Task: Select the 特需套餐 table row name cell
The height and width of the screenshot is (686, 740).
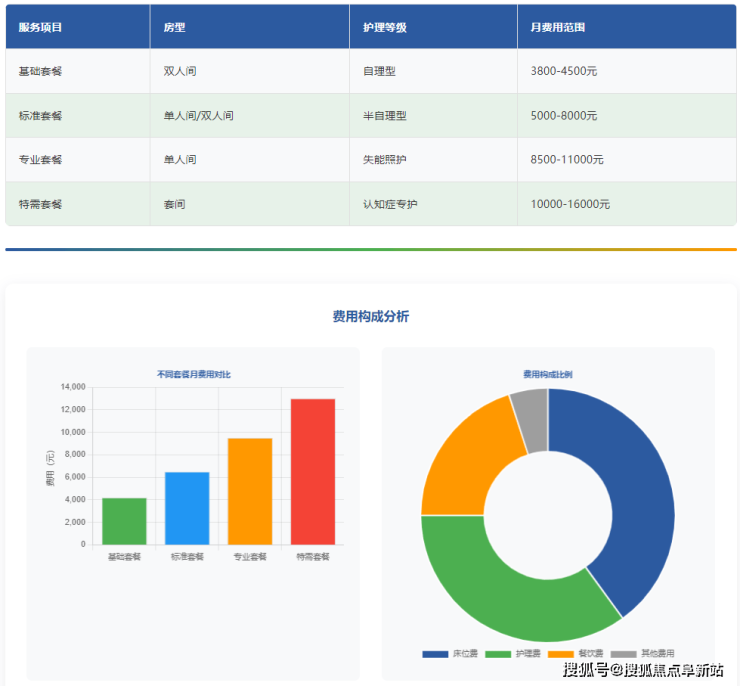Action: 40,204
